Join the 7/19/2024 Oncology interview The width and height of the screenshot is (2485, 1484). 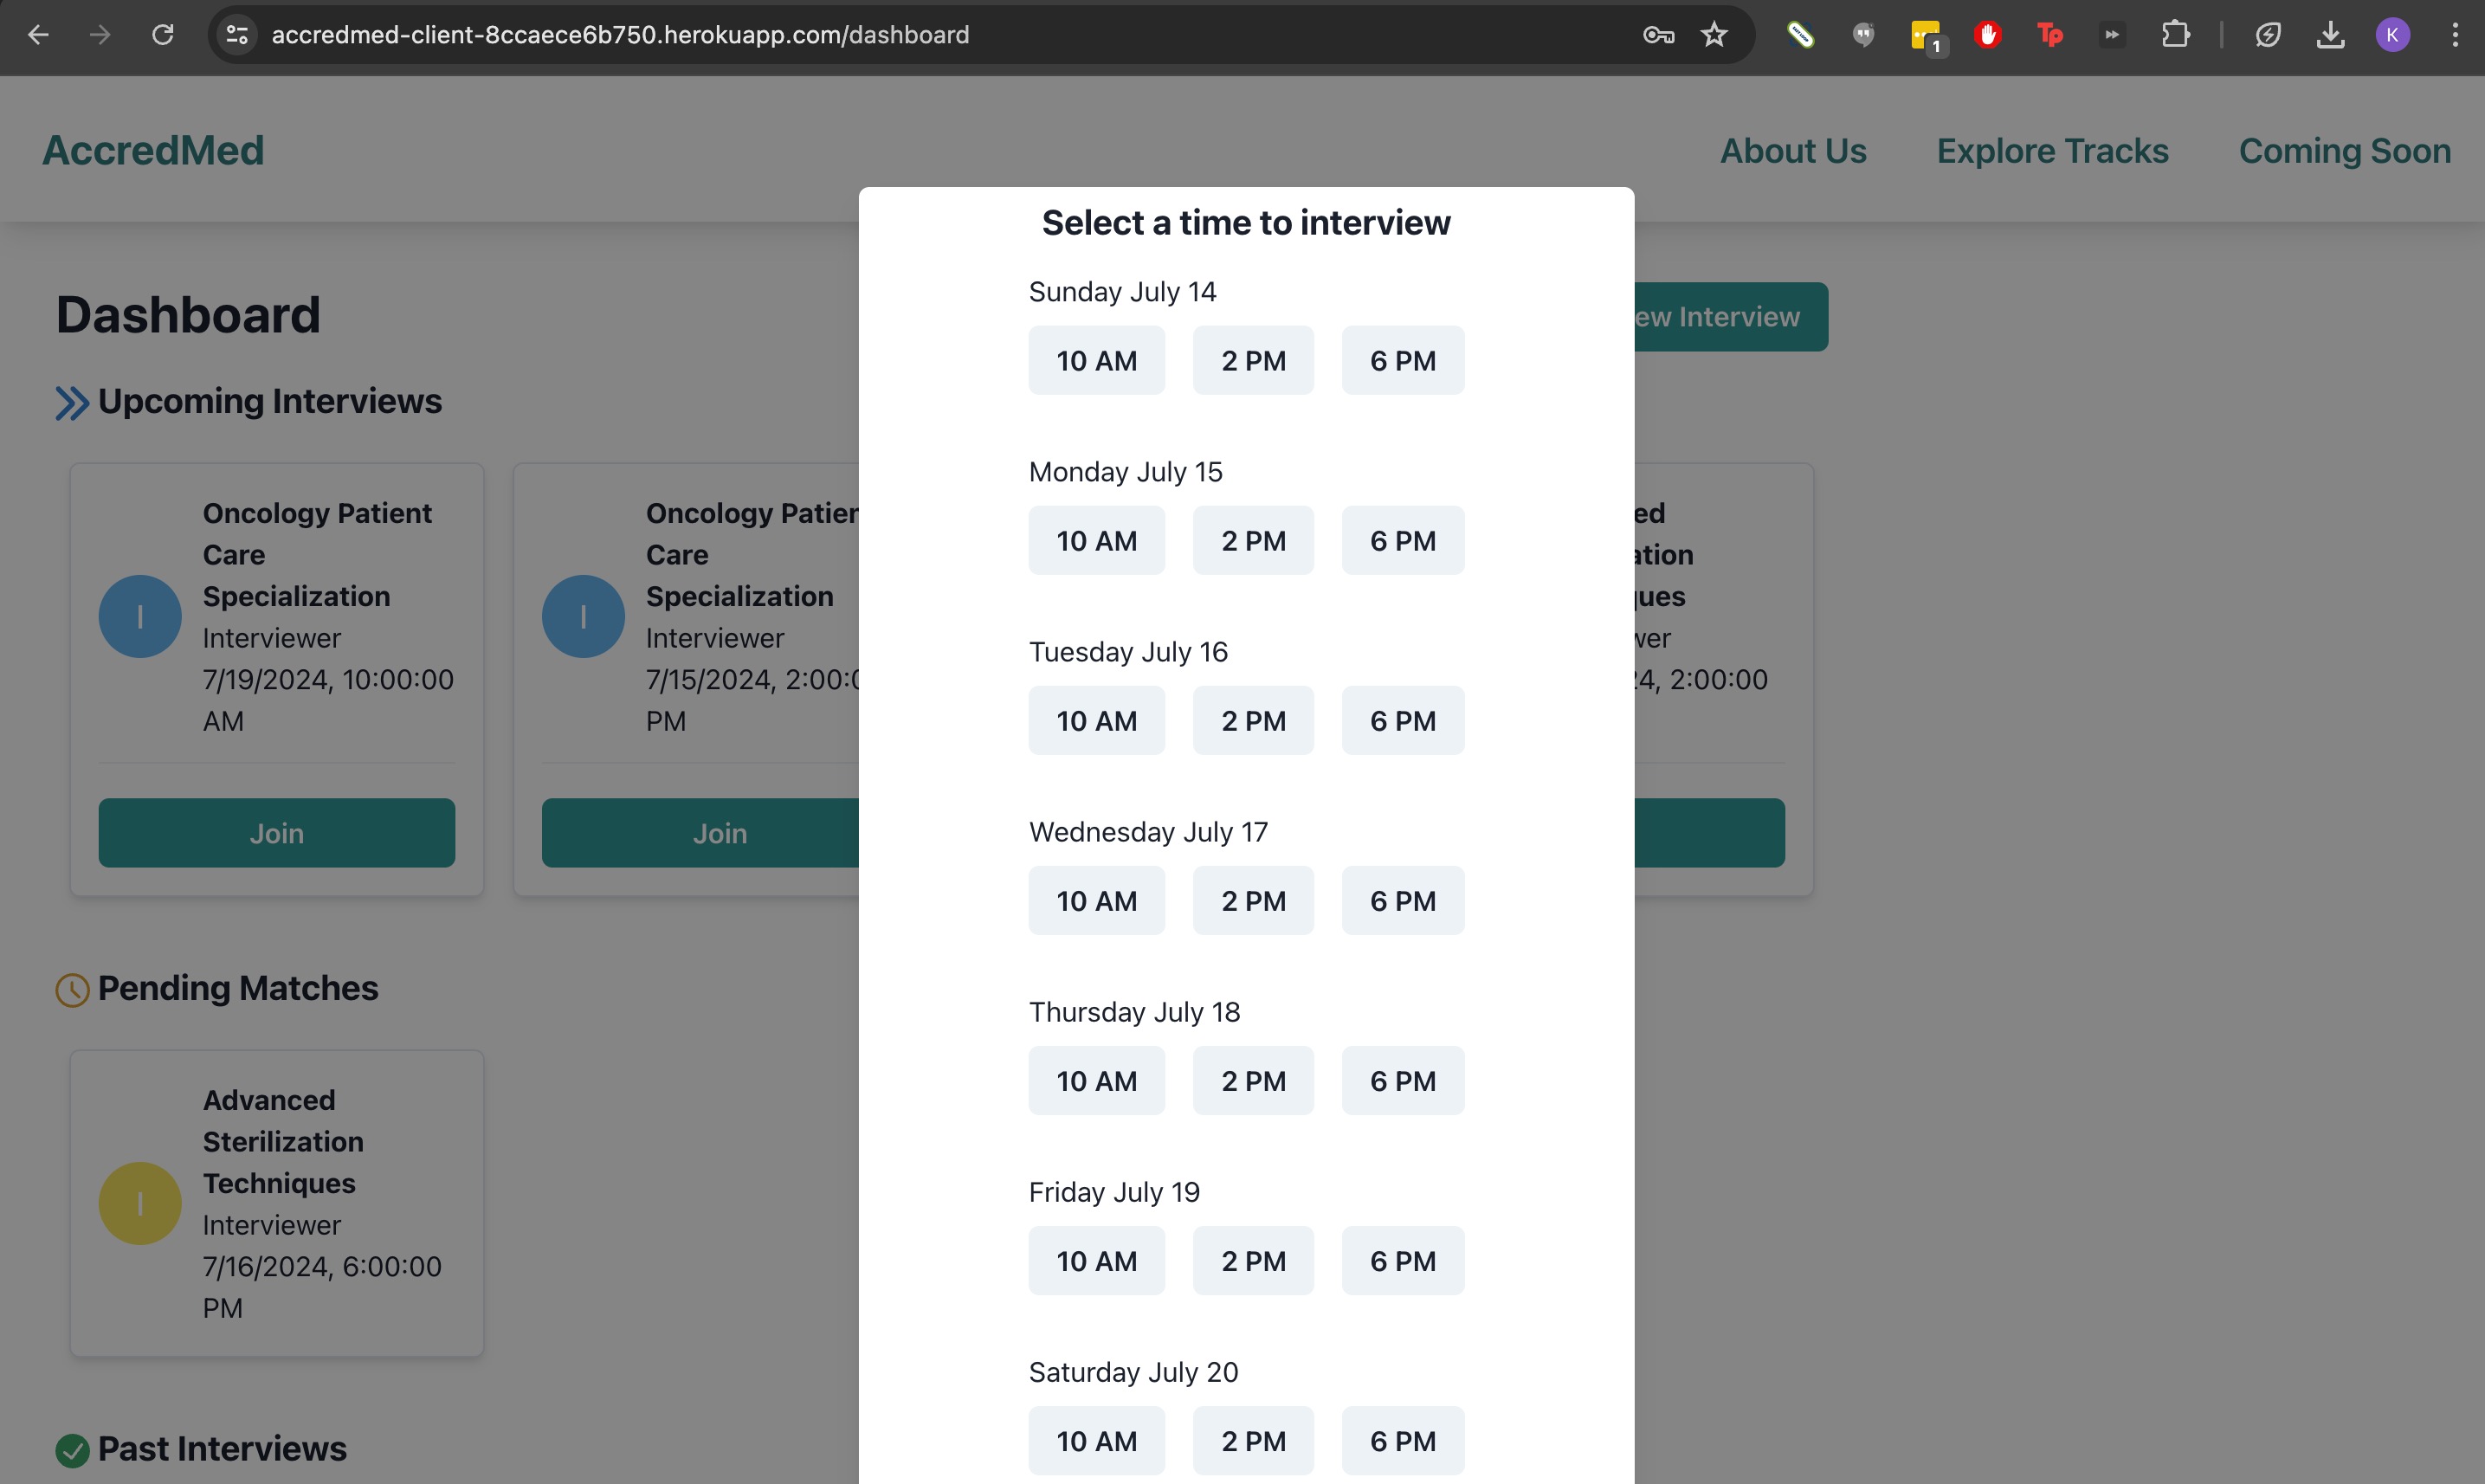[x=276, y=833]
